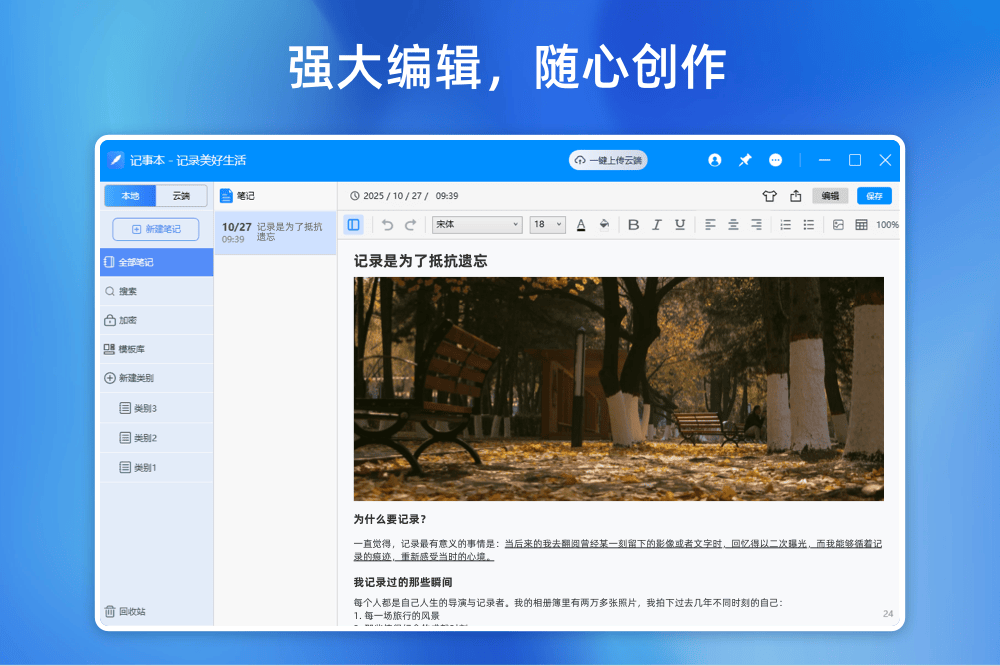Image resolution: width=1000 pixels, height=666 pixels.
Task: Select the 10/27 note in list
Action: coord(275,232)
